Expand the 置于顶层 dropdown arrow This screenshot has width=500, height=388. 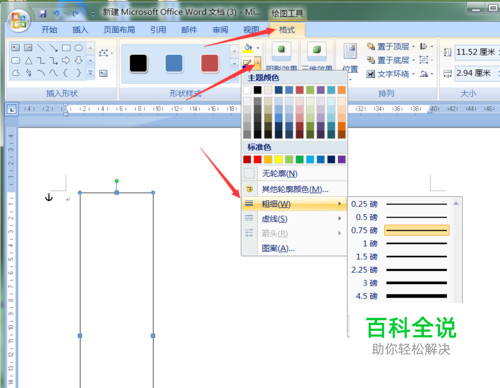(413, 47)
